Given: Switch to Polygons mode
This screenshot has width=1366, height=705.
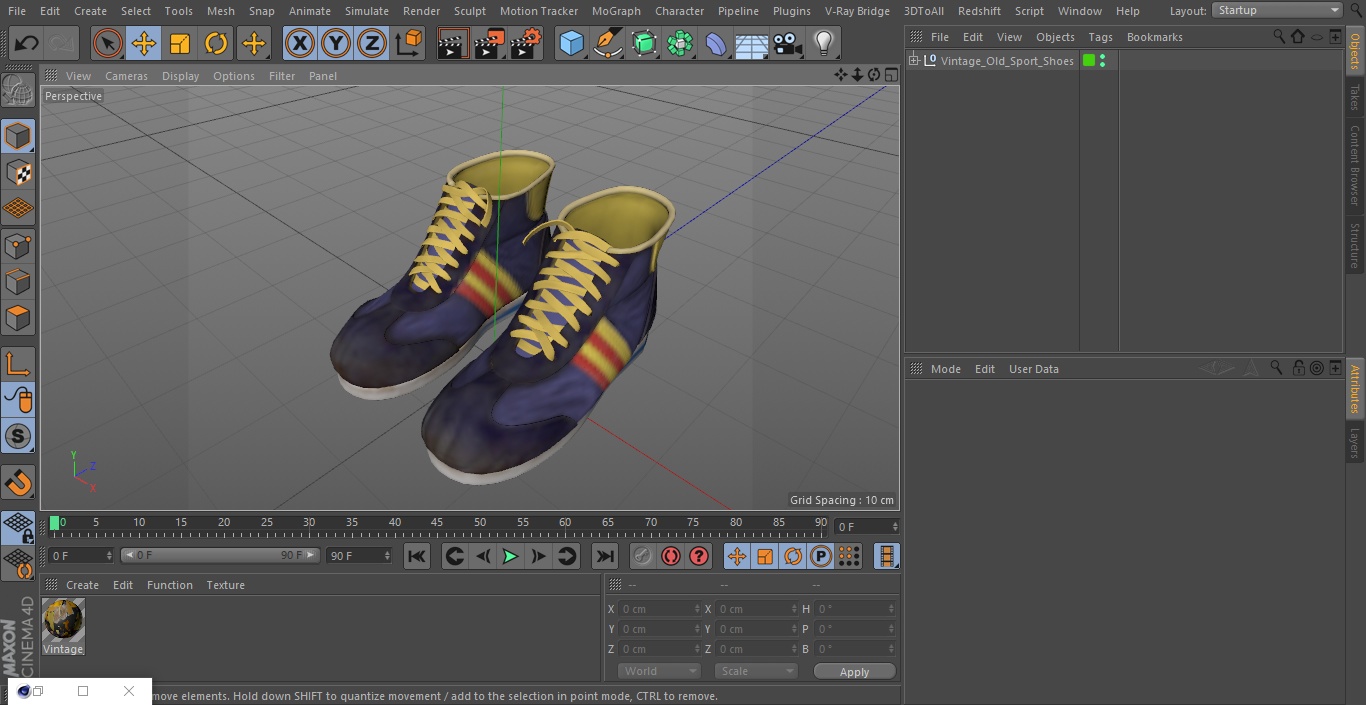Looking at the screenshot, I should (x=18, y=319).
